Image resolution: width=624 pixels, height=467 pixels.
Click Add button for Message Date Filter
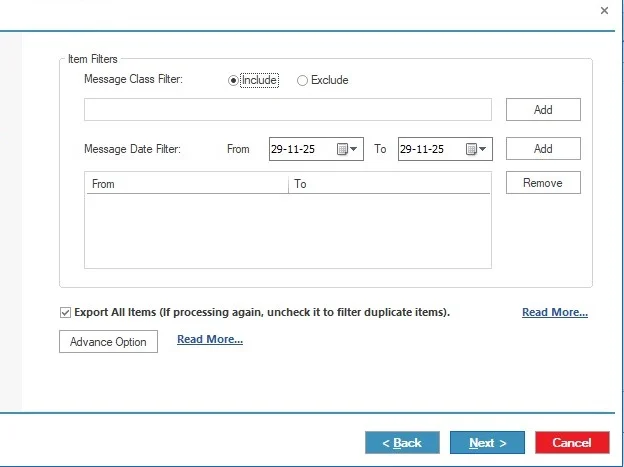click(543, 149)
